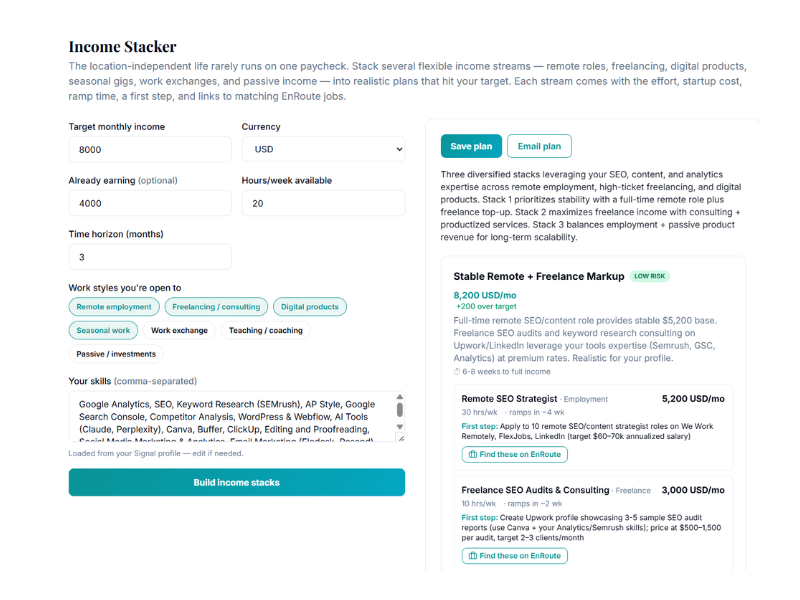
Task: Toggle the Digital products chip
Action: tap(310, 307)
